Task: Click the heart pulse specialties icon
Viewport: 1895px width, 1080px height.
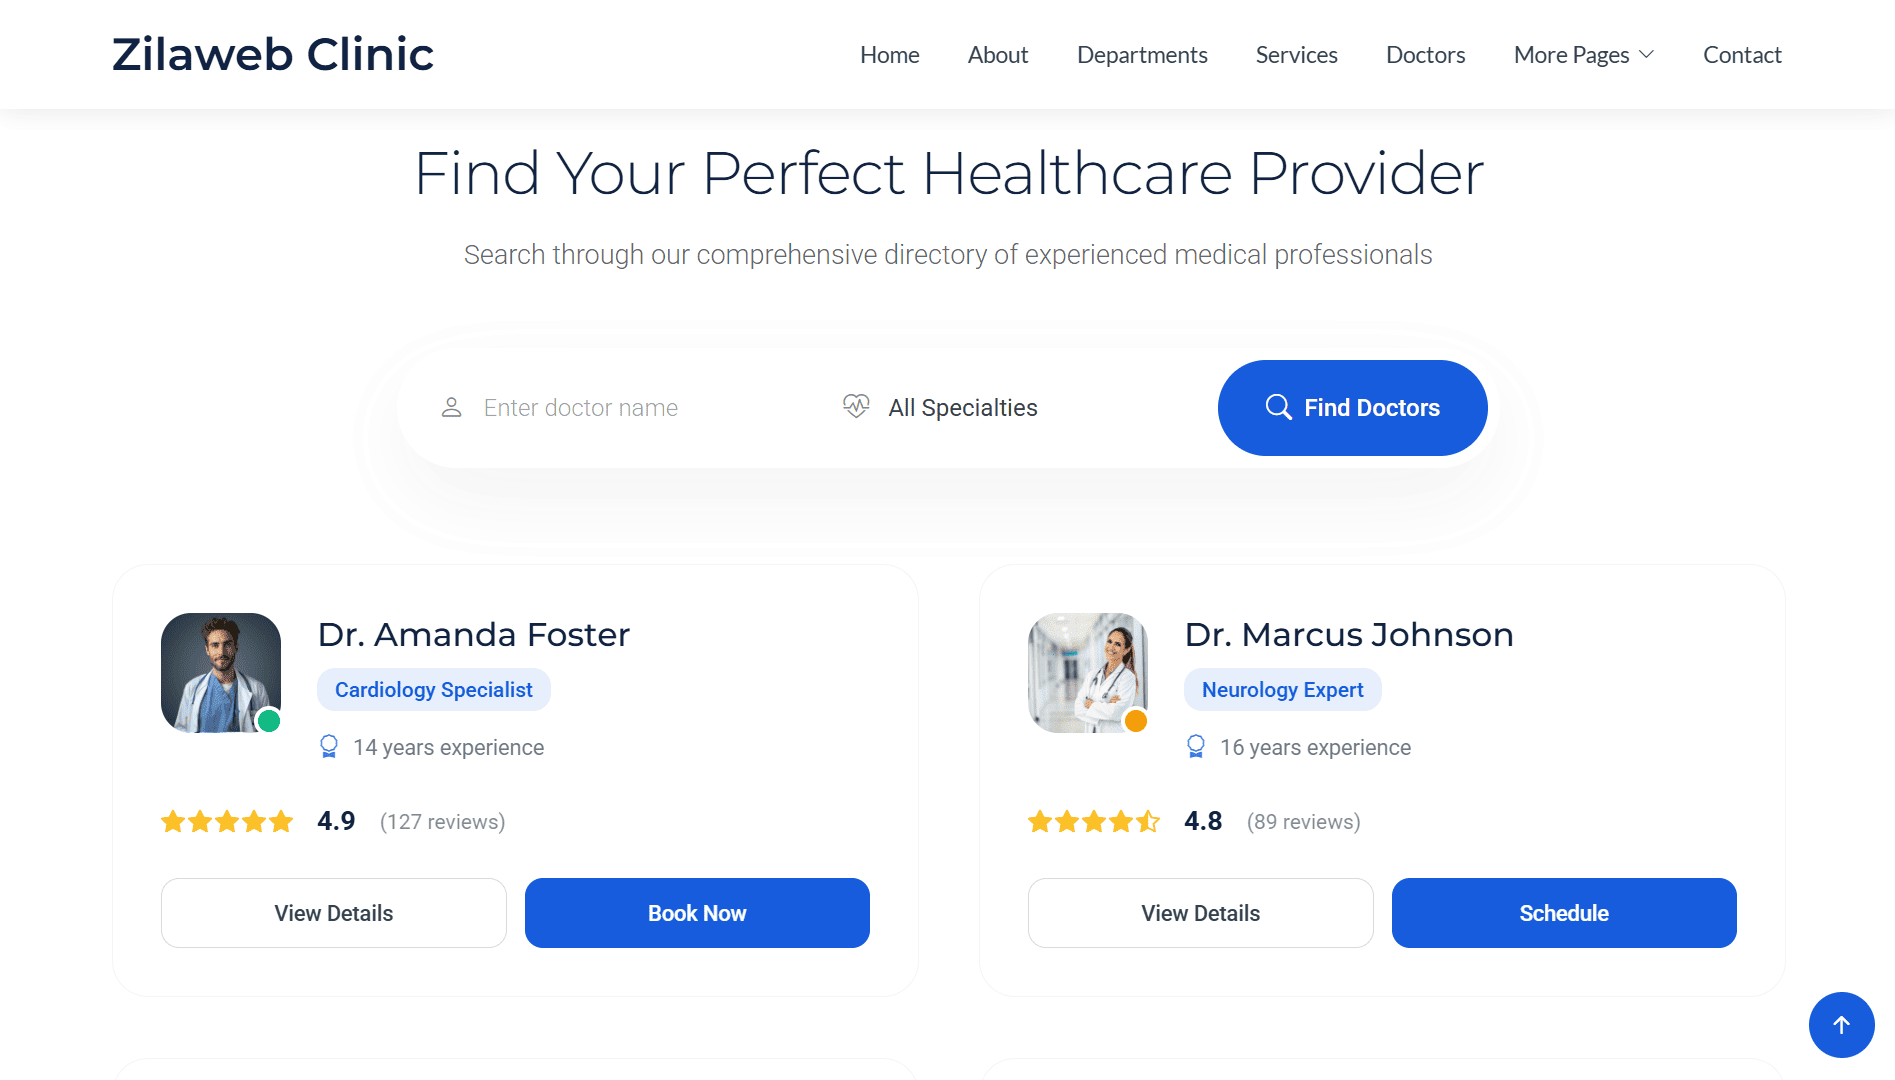Action: coord(856,406)
